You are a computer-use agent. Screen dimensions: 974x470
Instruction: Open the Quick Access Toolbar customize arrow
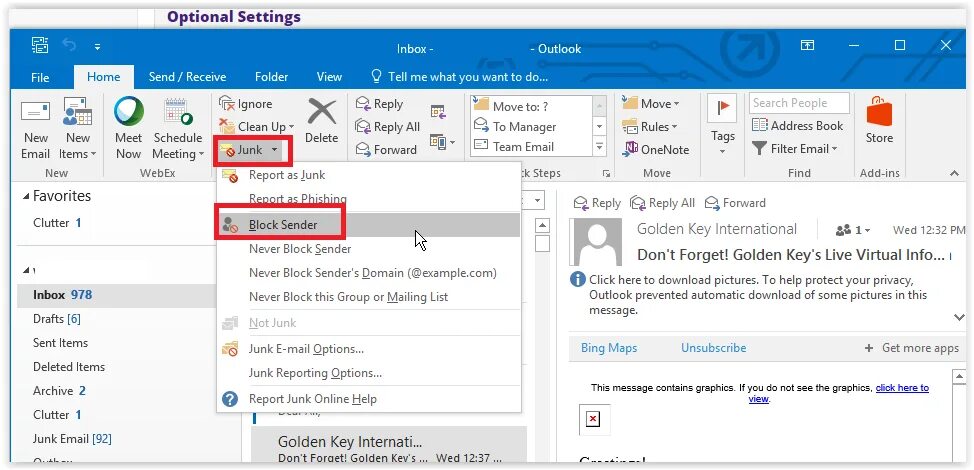[98, 47]
